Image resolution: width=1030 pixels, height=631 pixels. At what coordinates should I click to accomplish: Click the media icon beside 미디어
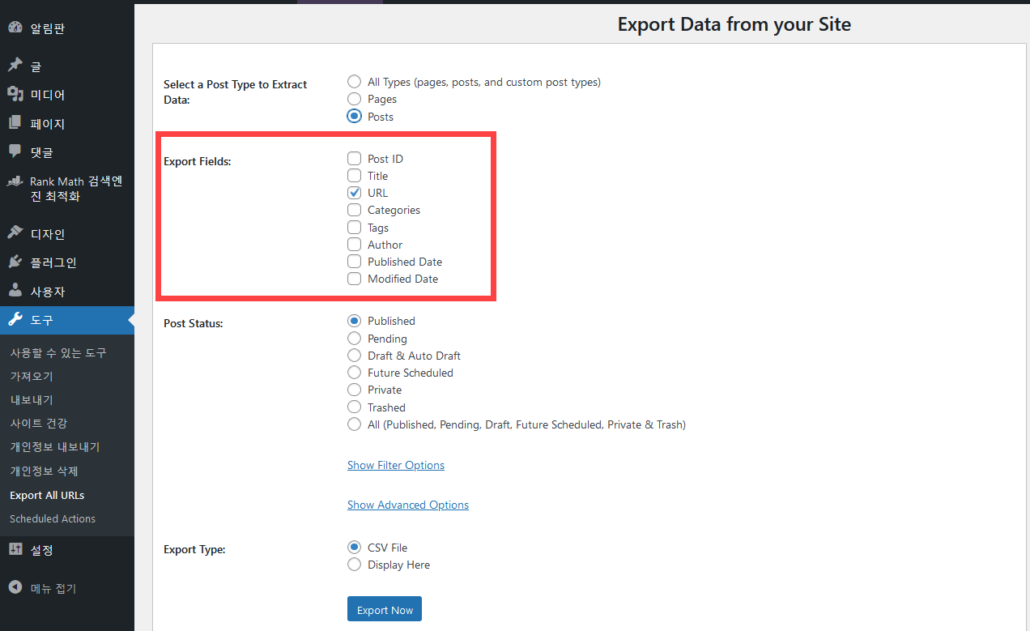(x=15, y=94)
